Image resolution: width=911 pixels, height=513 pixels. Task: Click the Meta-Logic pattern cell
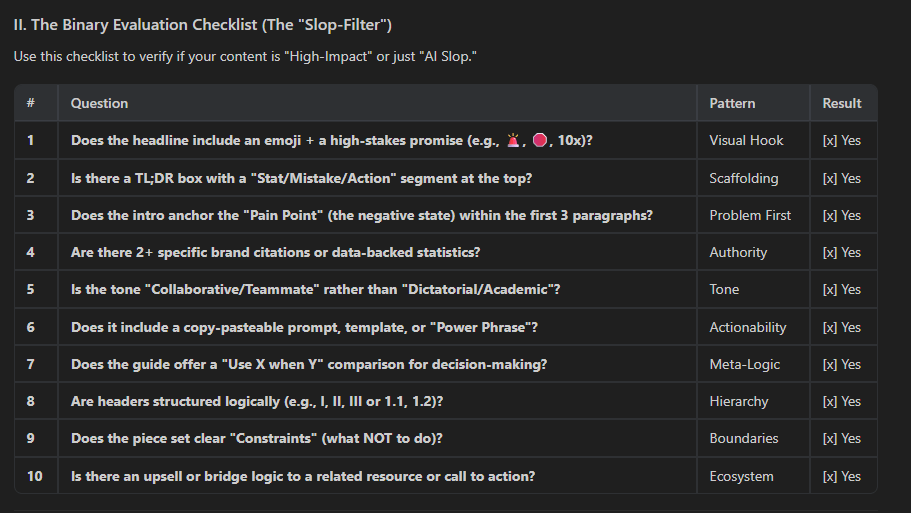point(745,364)
